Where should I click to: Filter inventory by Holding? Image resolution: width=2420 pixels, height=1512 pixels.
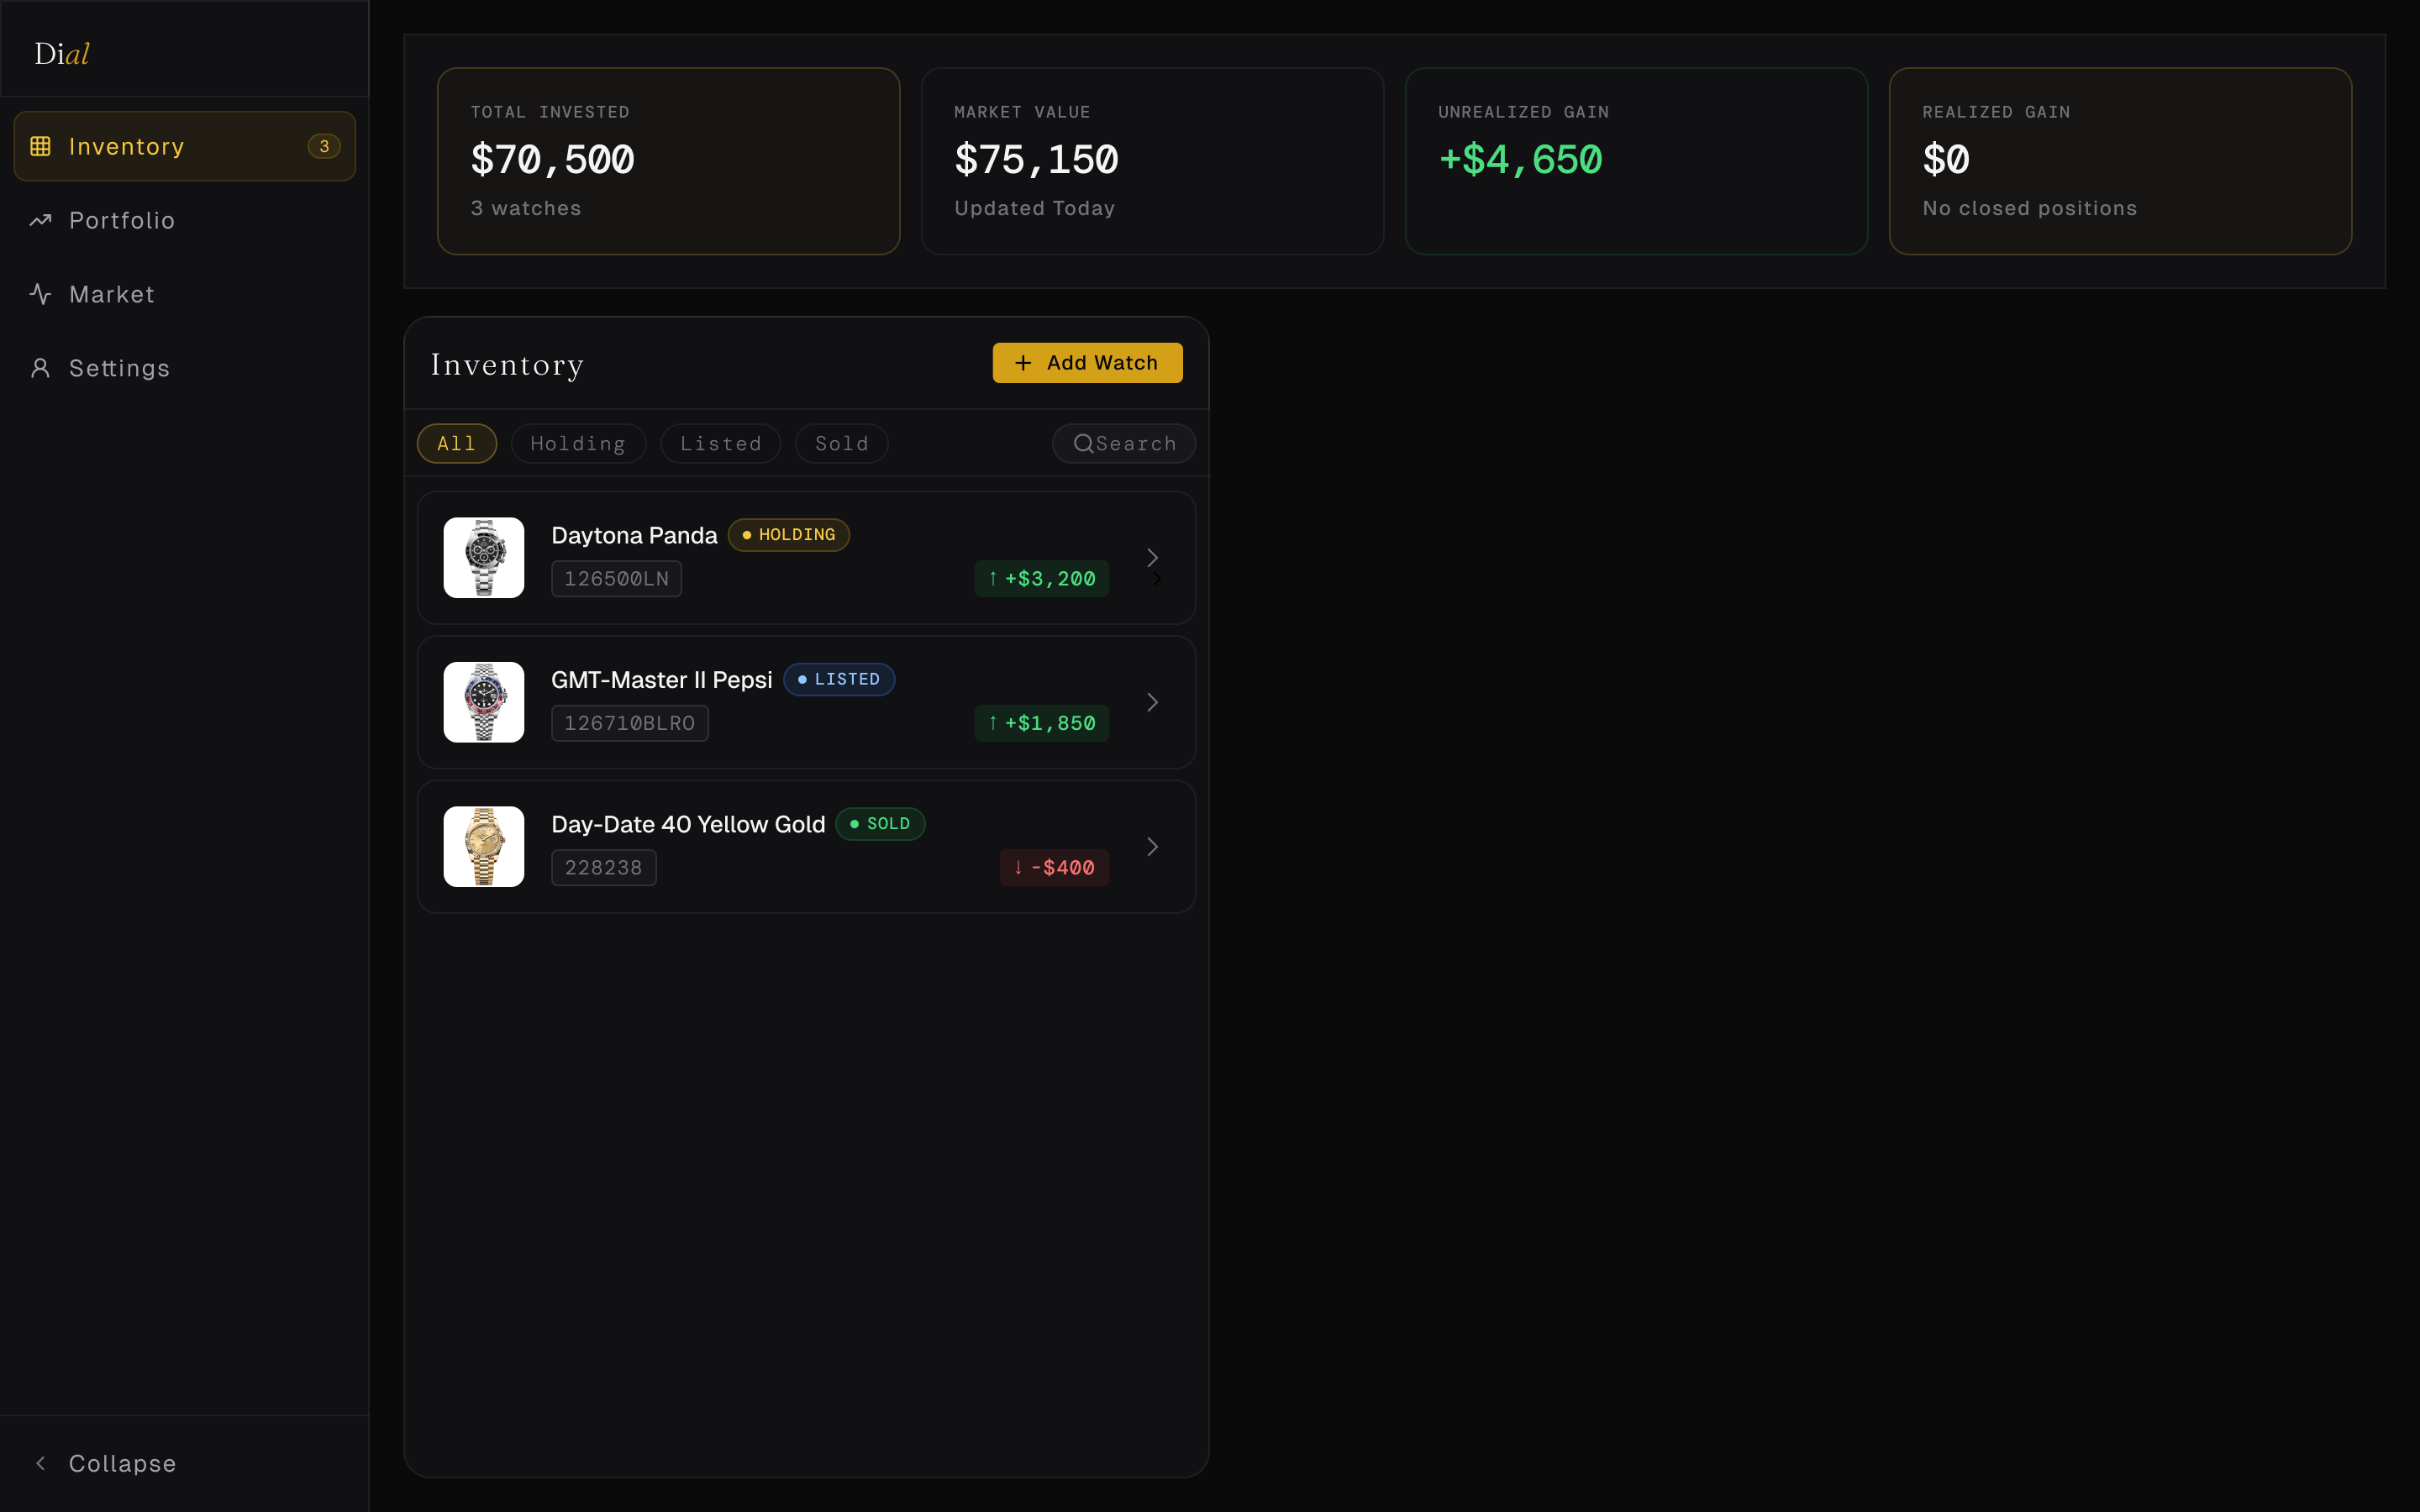pyautogui.click(x=578, y=443)
